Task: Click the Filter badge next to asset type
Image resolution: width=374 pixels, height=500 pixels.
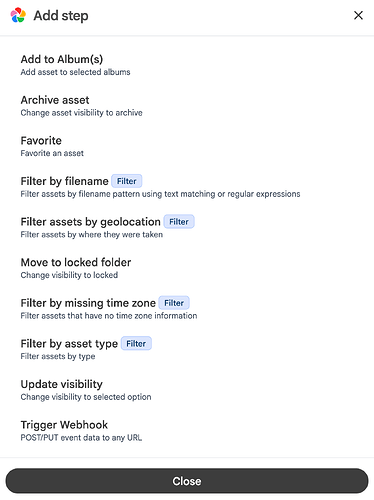Action: tap(136, 344)
